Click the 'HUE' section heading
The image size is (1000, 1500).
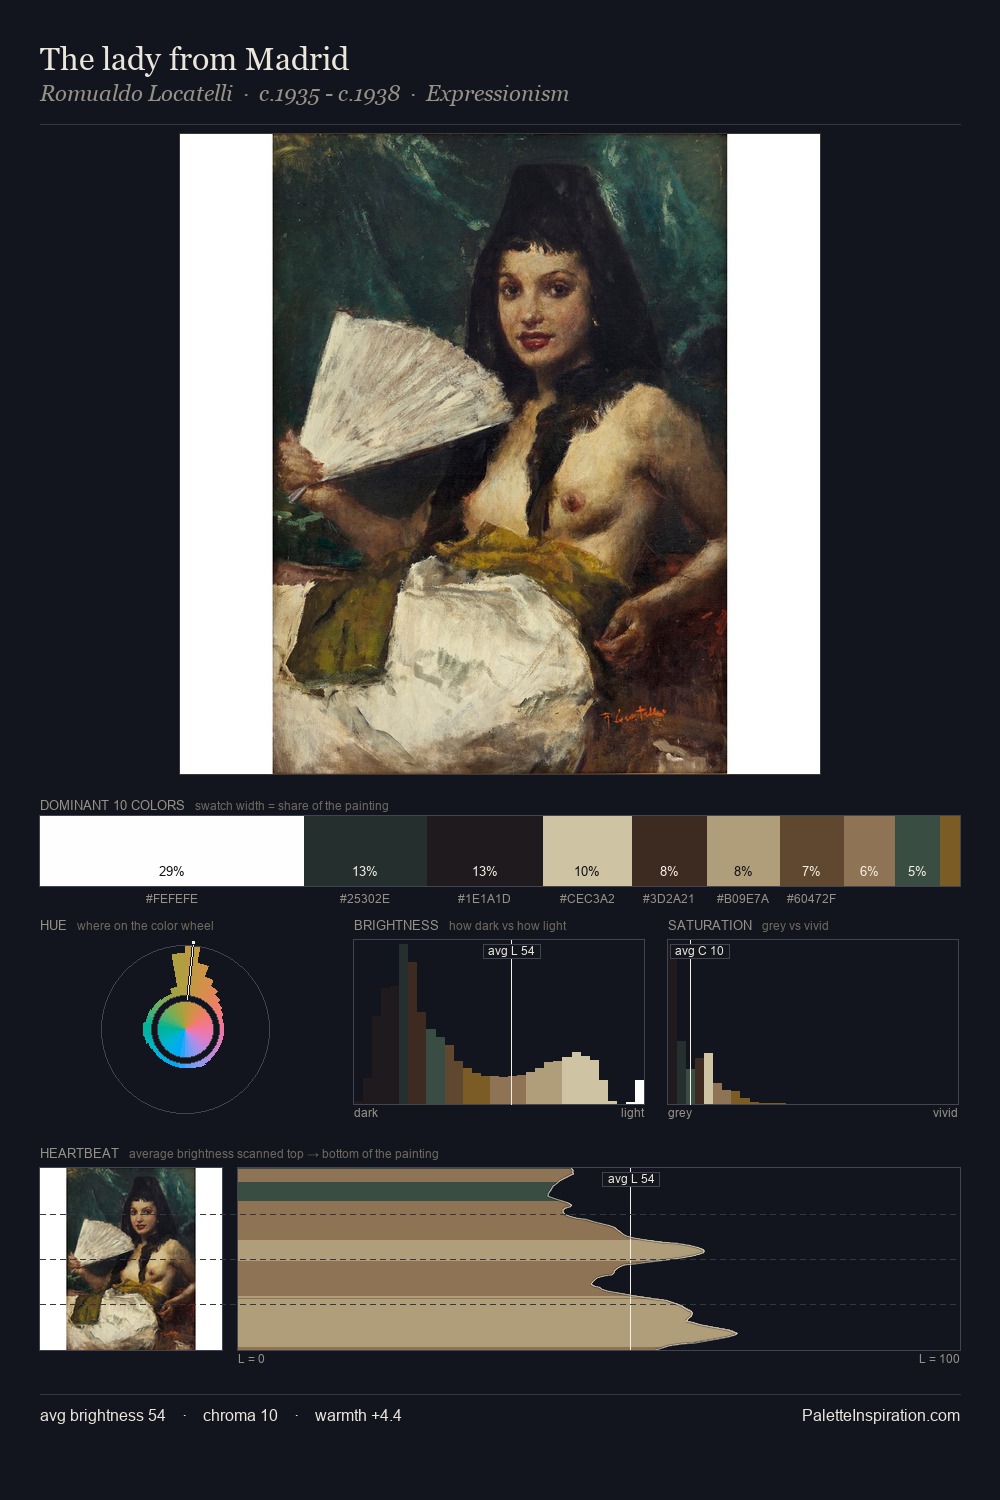(x=53, y=925)
